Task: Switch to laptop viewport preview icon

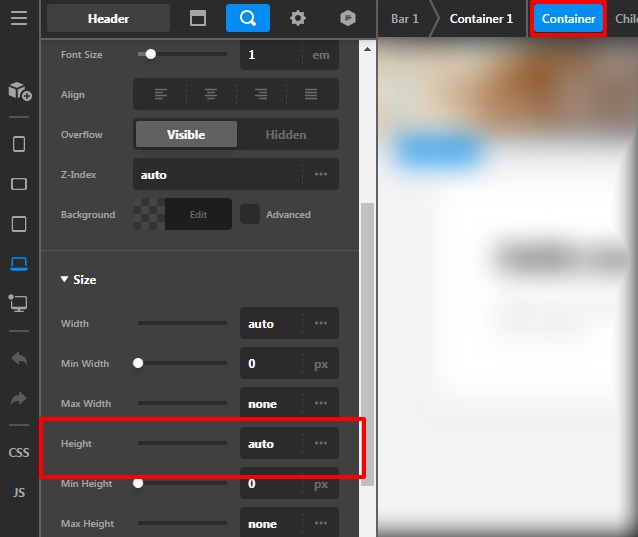Action: [19, 263]
